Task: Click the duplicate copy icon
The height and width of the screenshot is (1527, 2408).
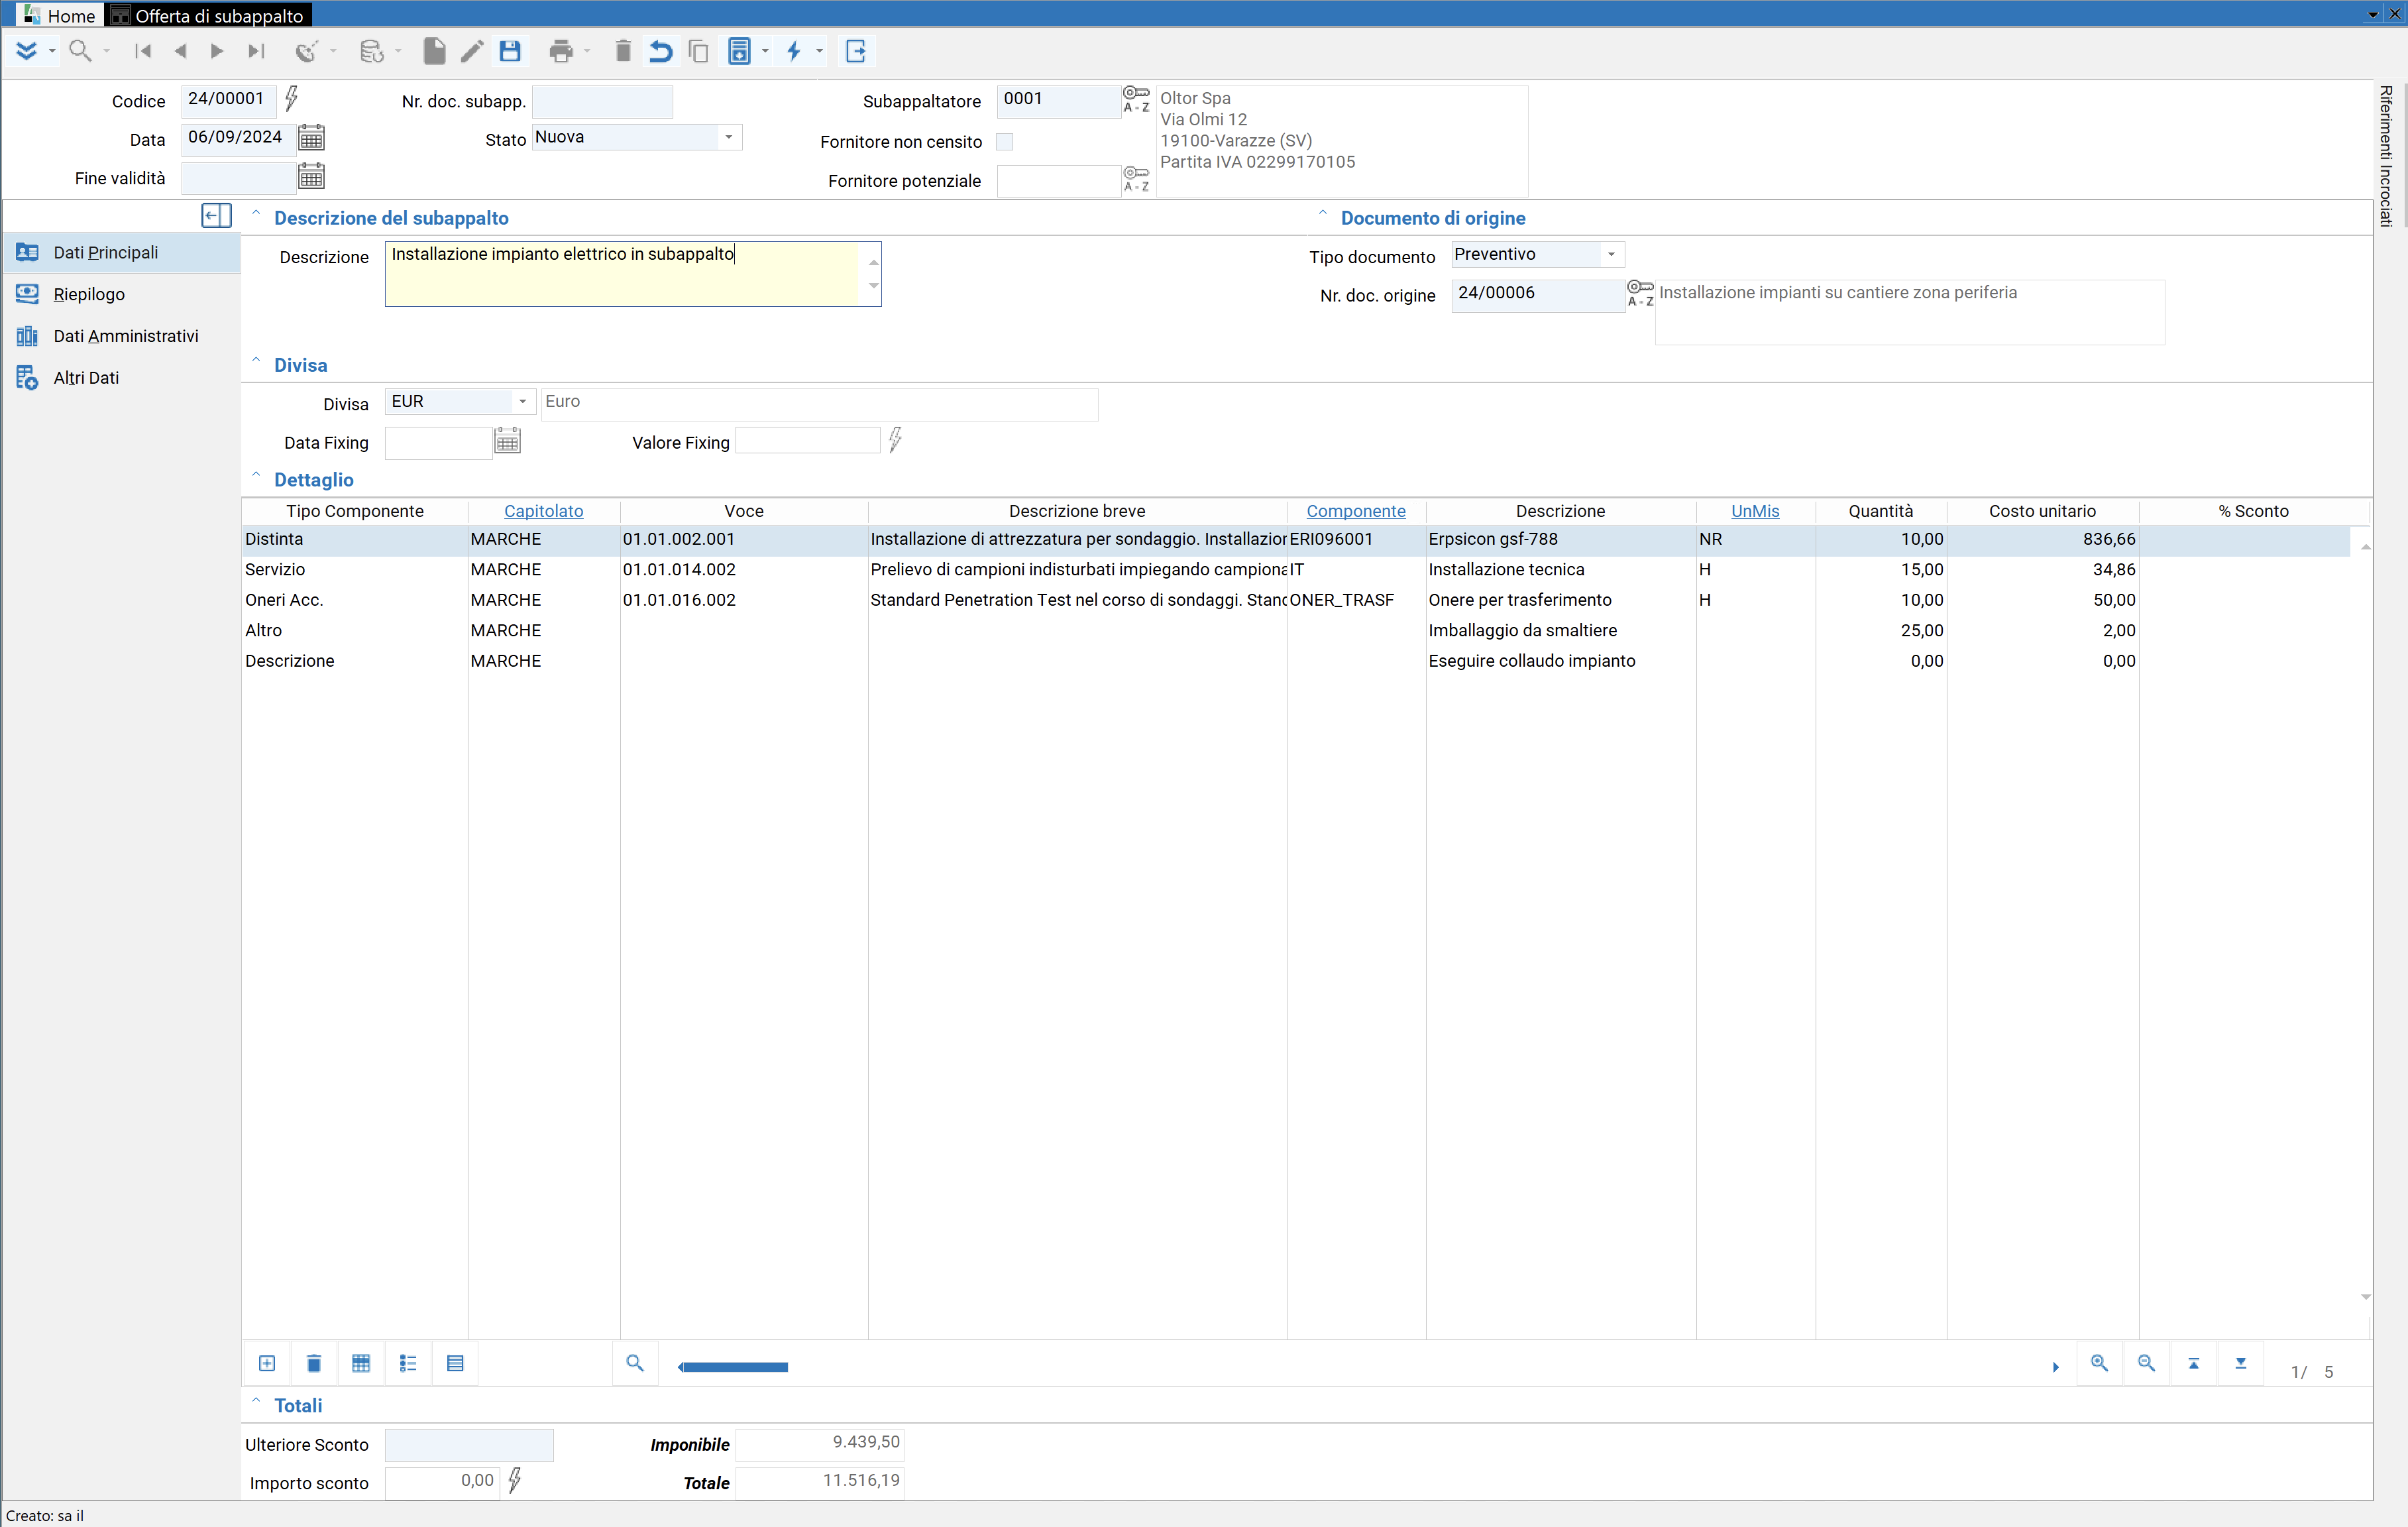Action: pos(698,51)
